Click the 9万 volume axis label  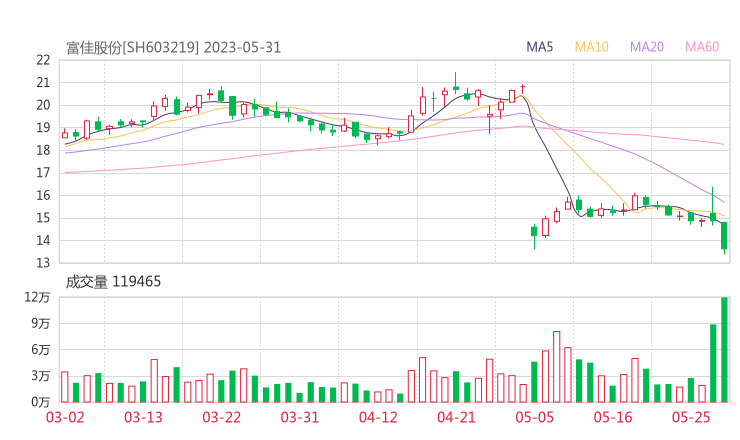41,323
